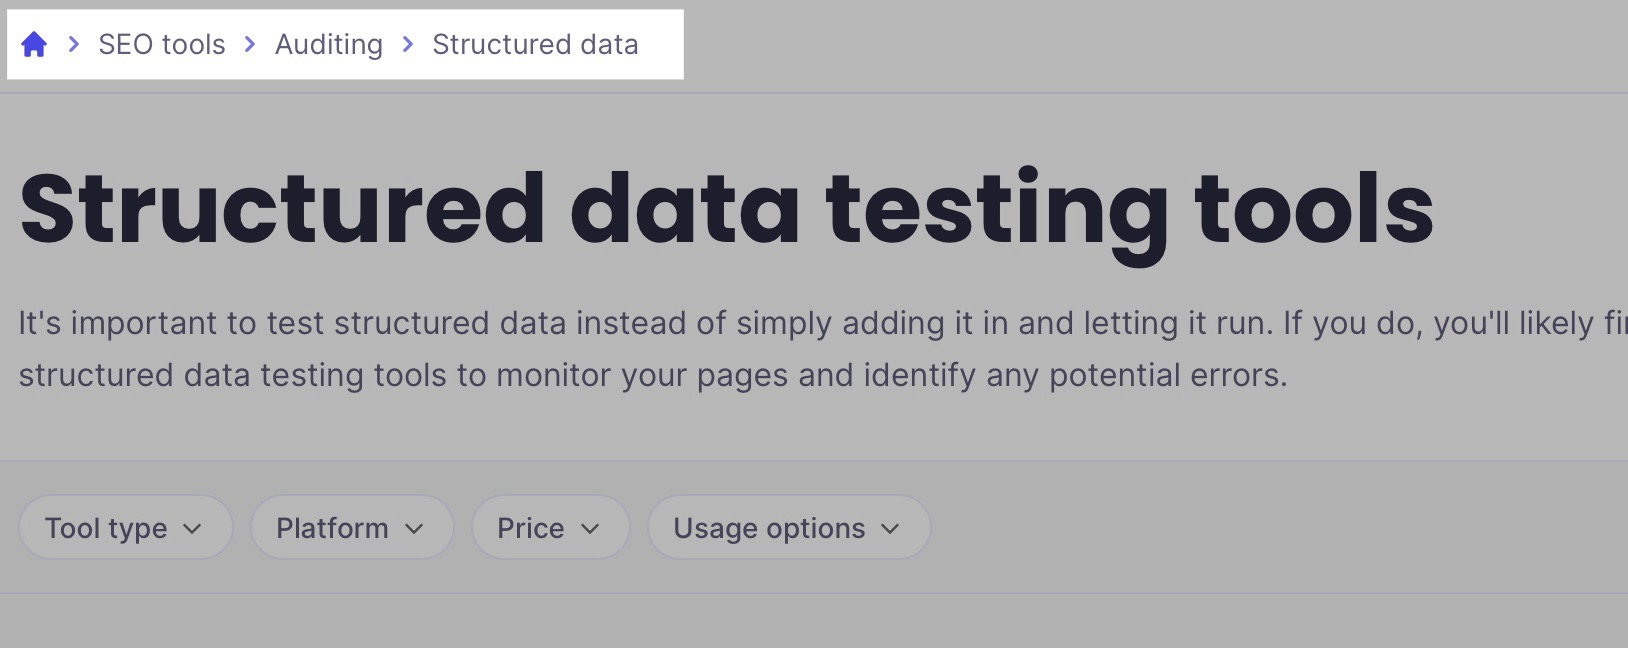Expand the Usage options filter
1628x648 pixels.
pos(788,528)
